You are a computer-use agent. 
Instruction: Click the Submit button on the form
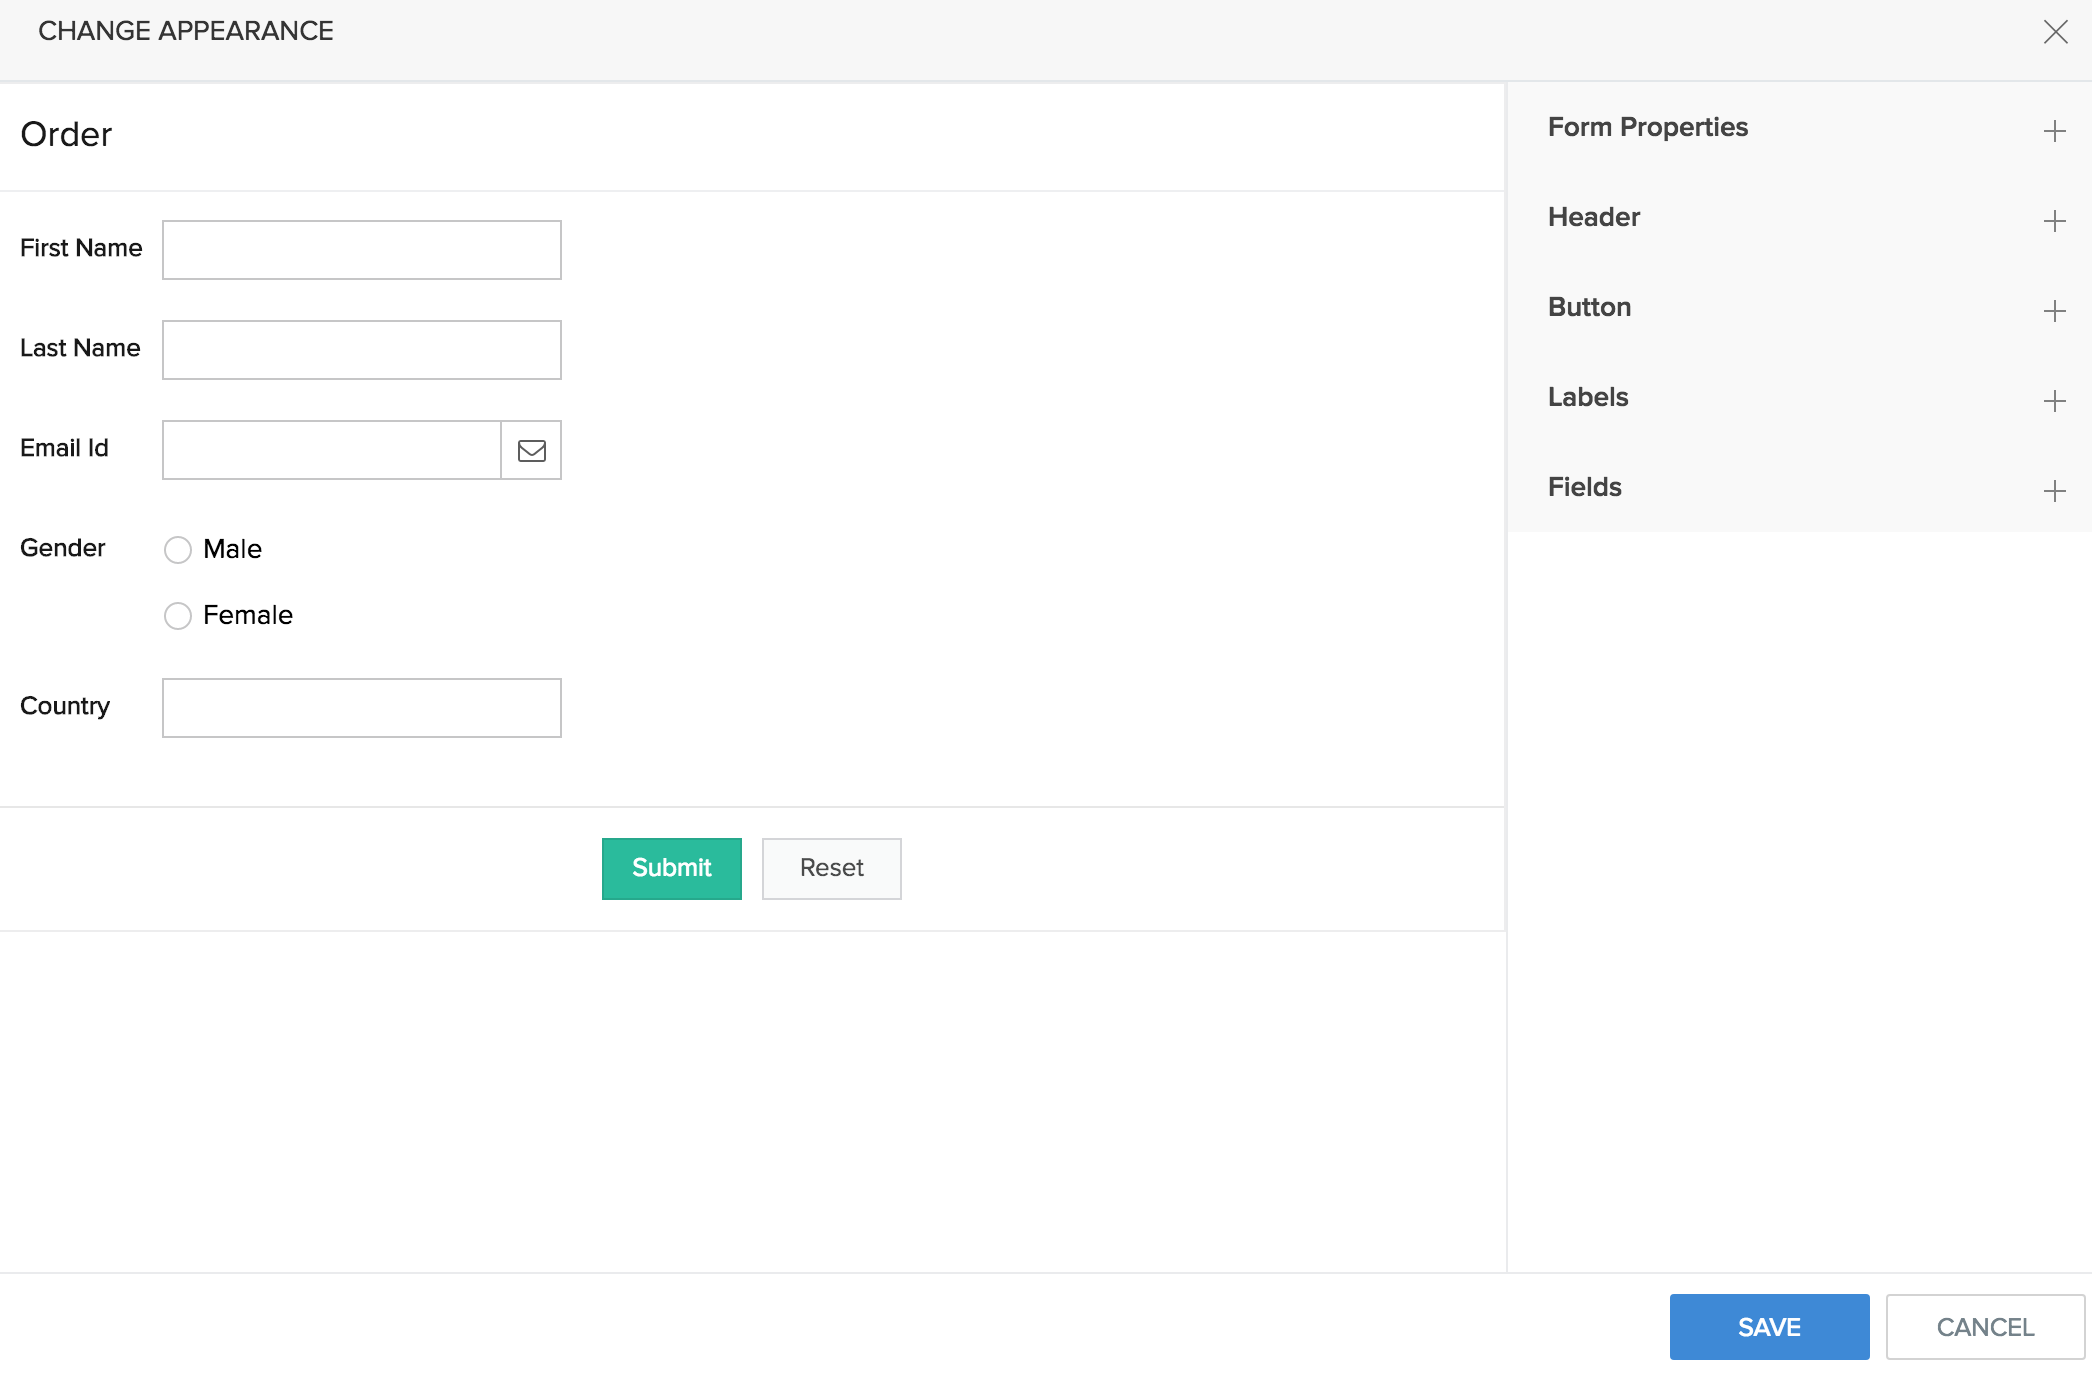point(671,868)
